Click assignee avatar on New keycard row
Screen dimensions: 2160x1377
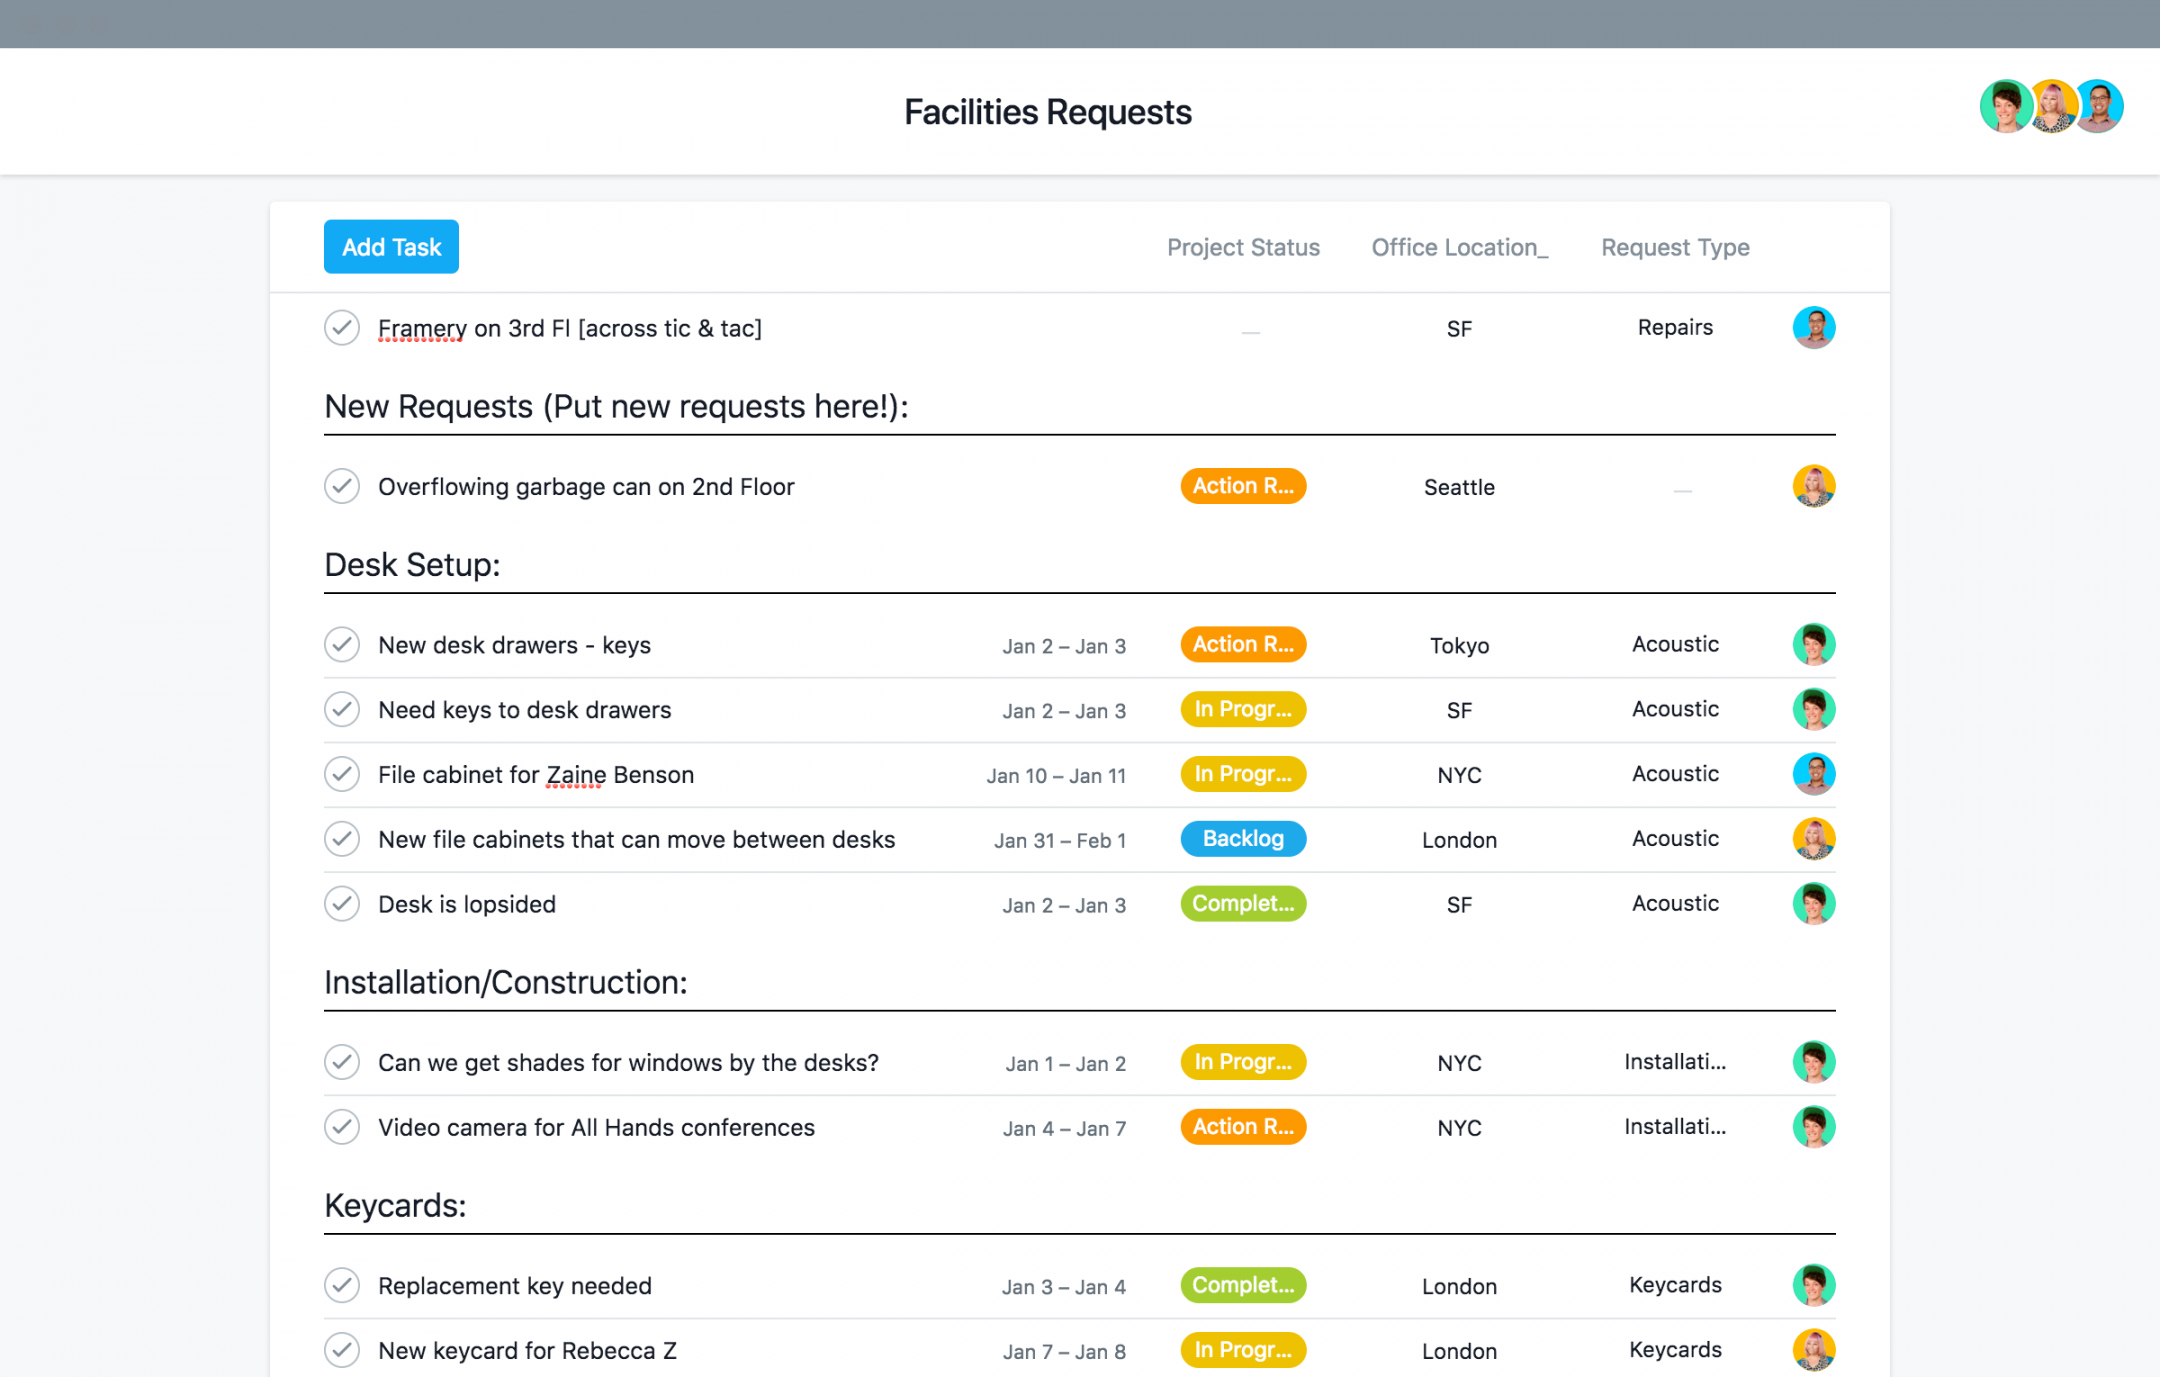tap(1813, 1350)
